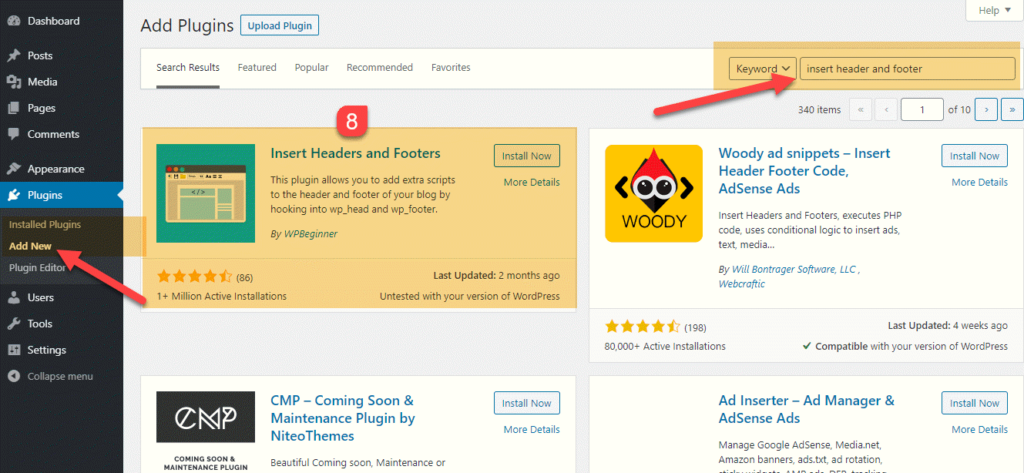Click the '80,000+ Active Installations' text
The width and height of the screenshot is (1024, 473).
(x=665, y=346)
